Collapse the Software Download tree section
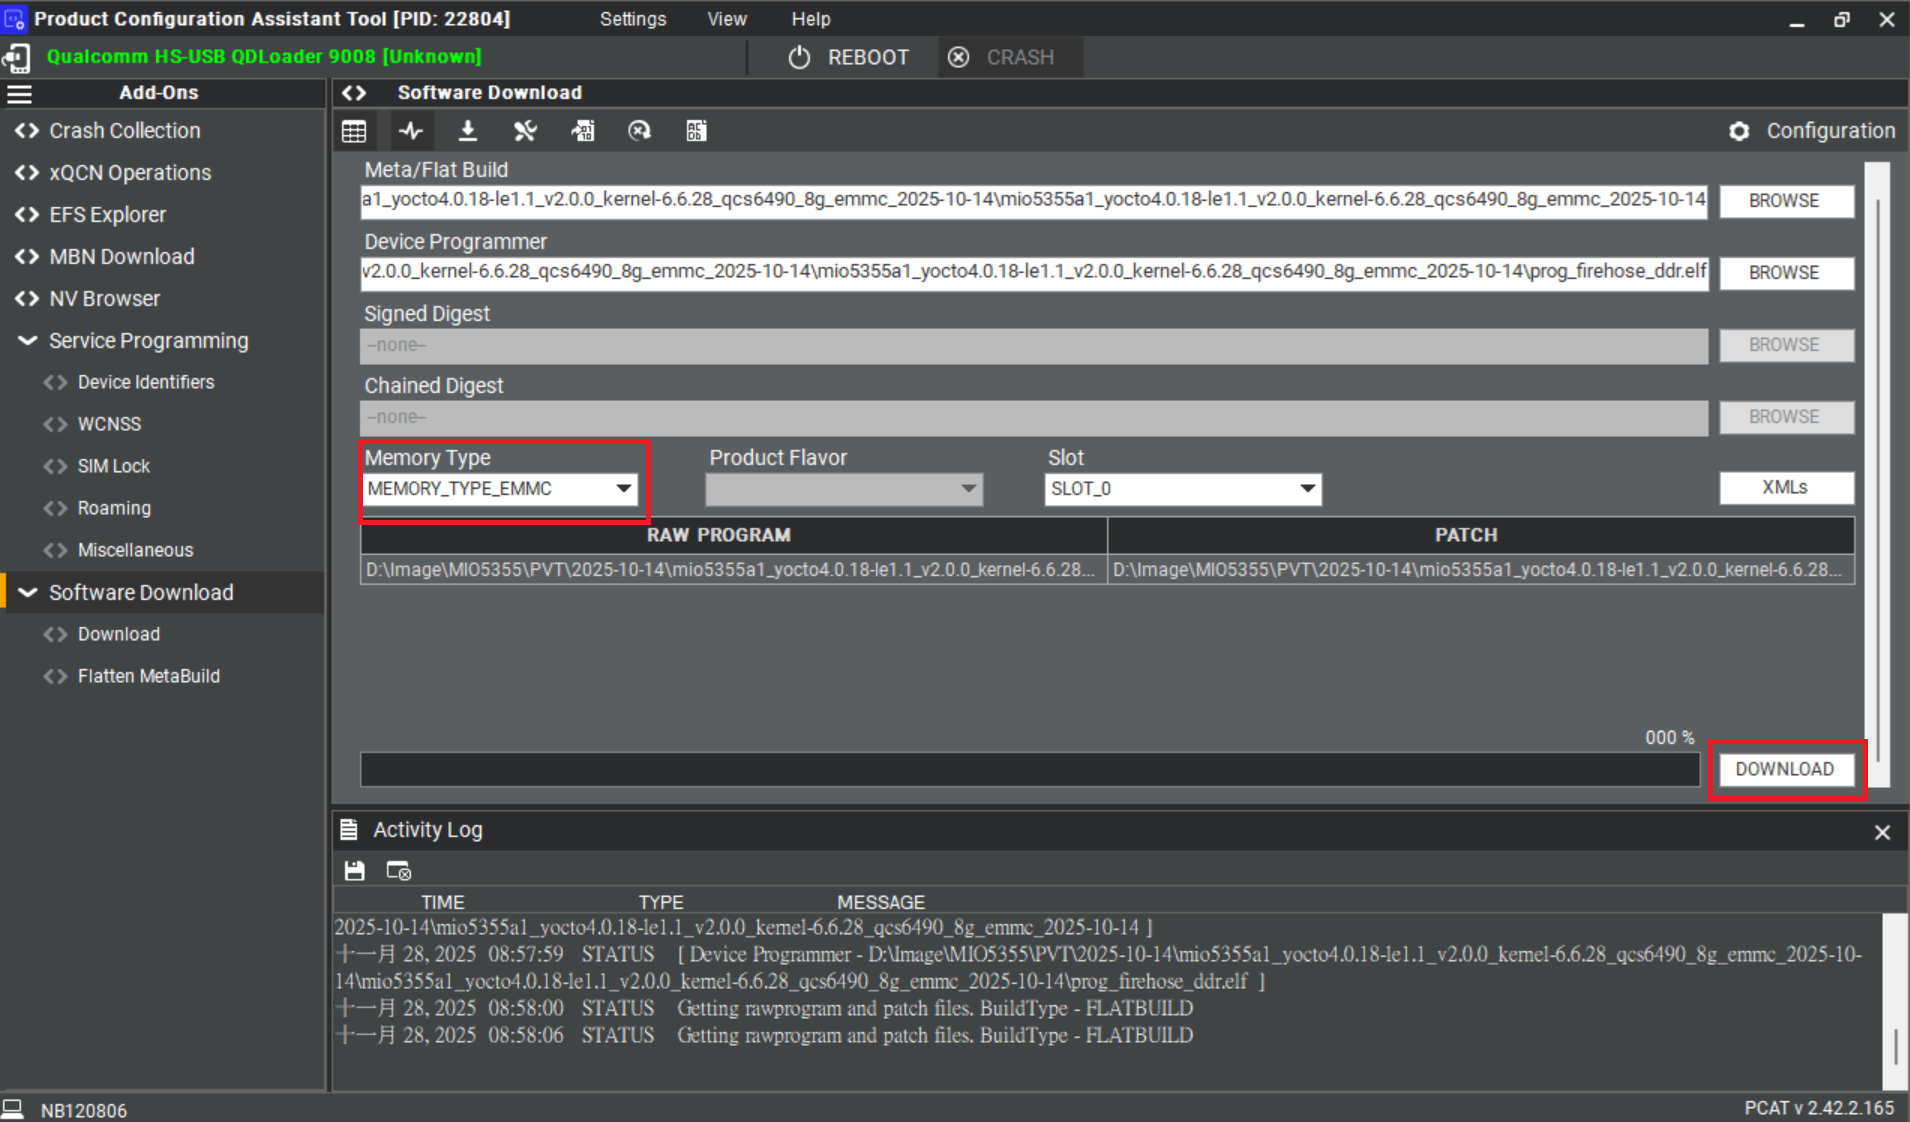This screenshot has width=1910, height=1122. coord(28,593)
